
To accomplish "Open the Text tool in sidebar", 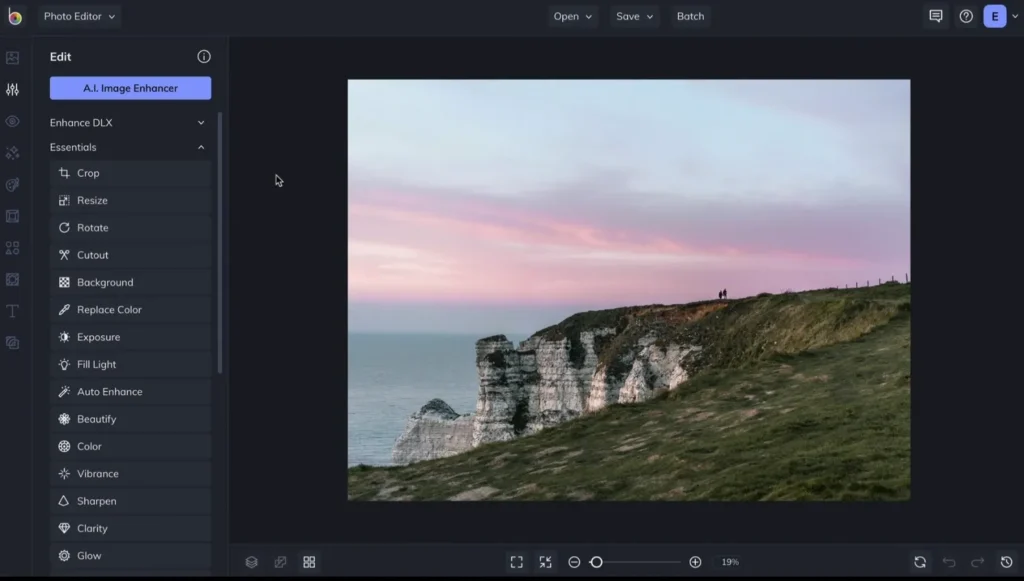I will pyautogui.click(x=12, y=311).
